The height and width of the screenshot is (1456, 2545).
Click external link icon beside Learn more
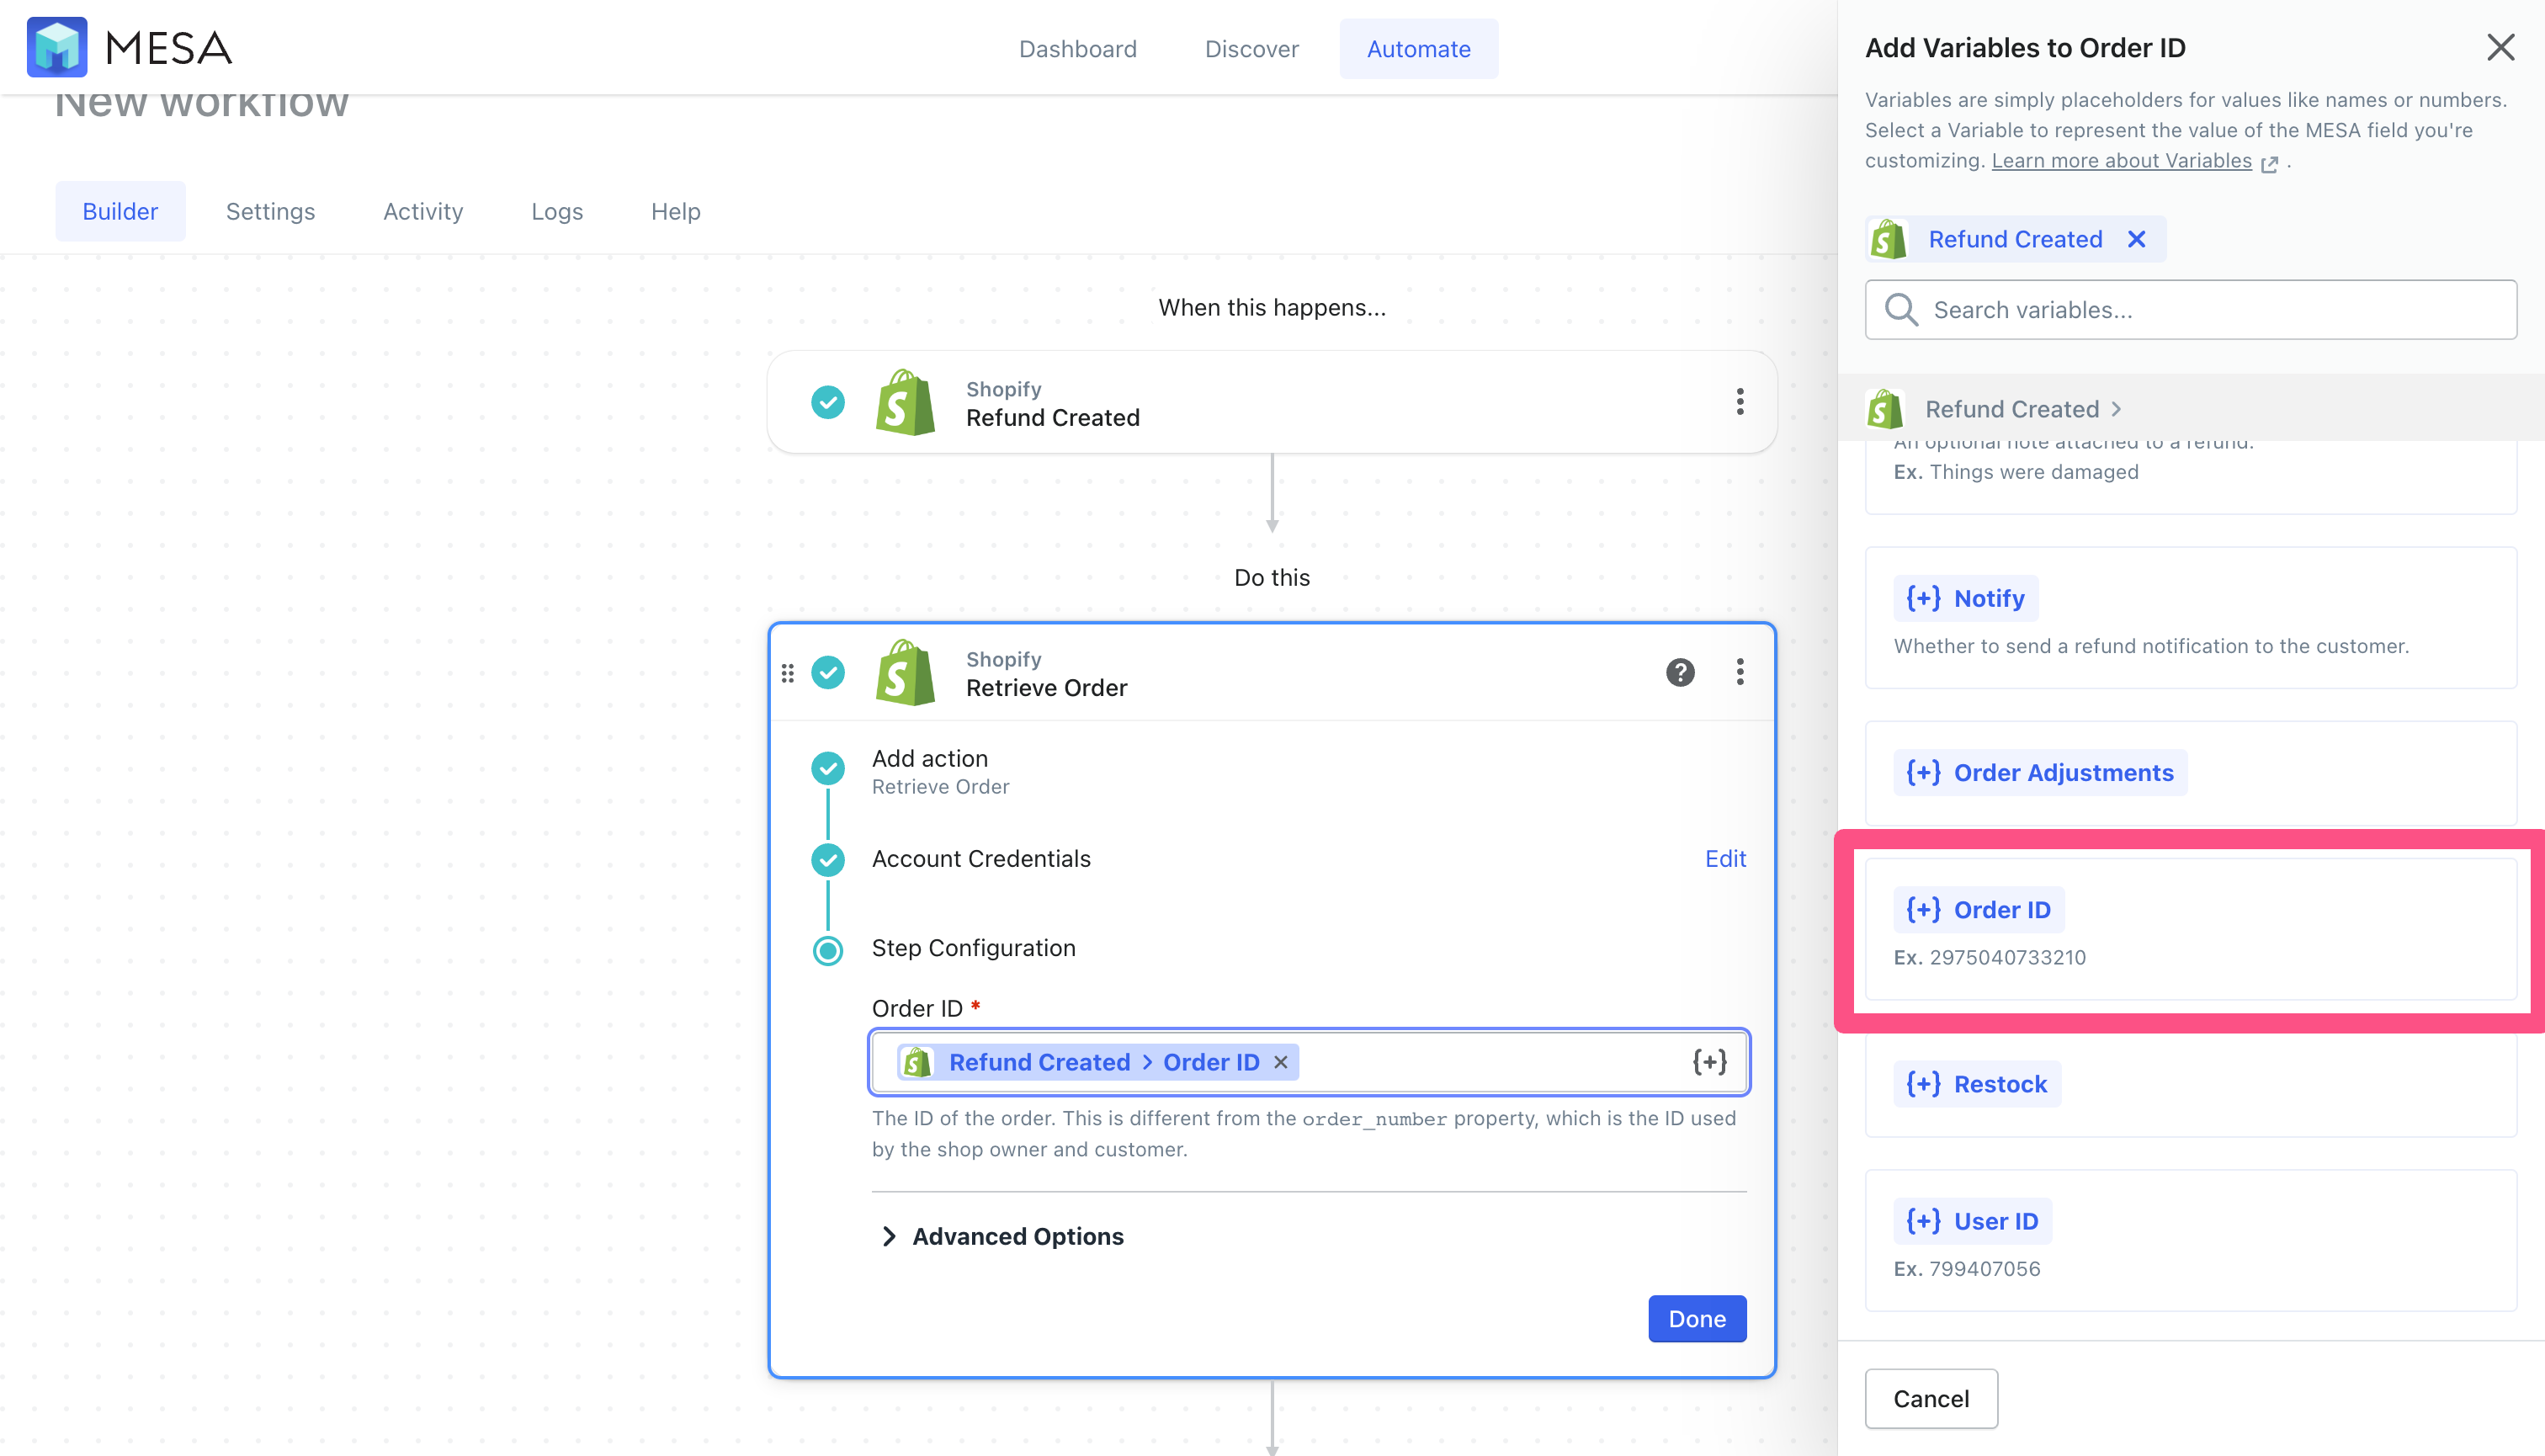[x=2269, y=164]
